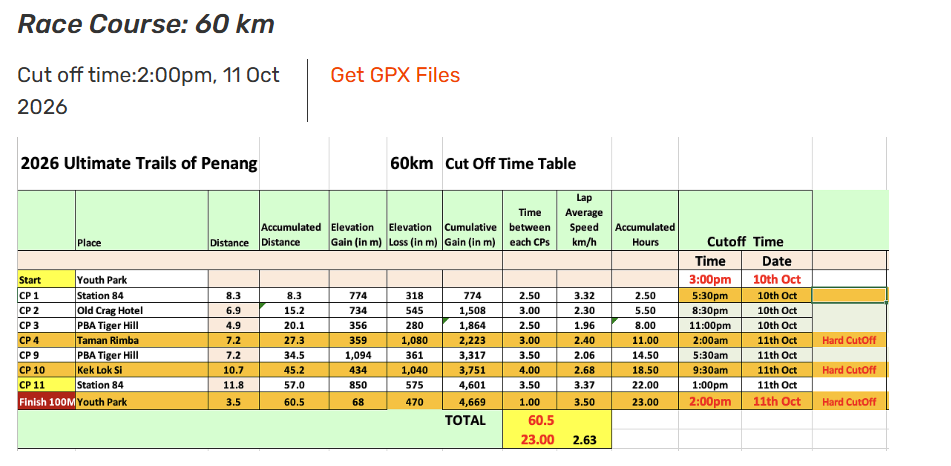Screen dimensions: 951x466
Task: Select the 5:30pm cutoff time for CP 1
Action: click(709, 296)
